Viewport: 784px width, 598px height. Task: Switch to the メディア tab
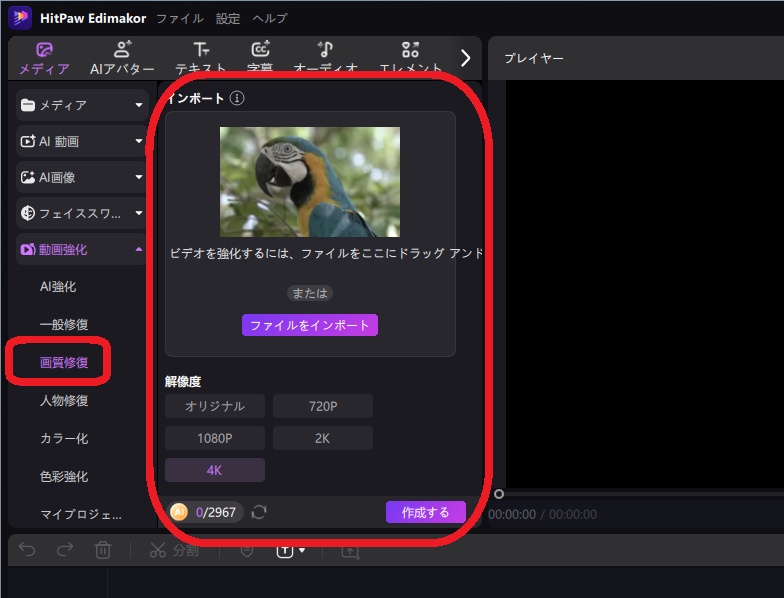point(44,58)
